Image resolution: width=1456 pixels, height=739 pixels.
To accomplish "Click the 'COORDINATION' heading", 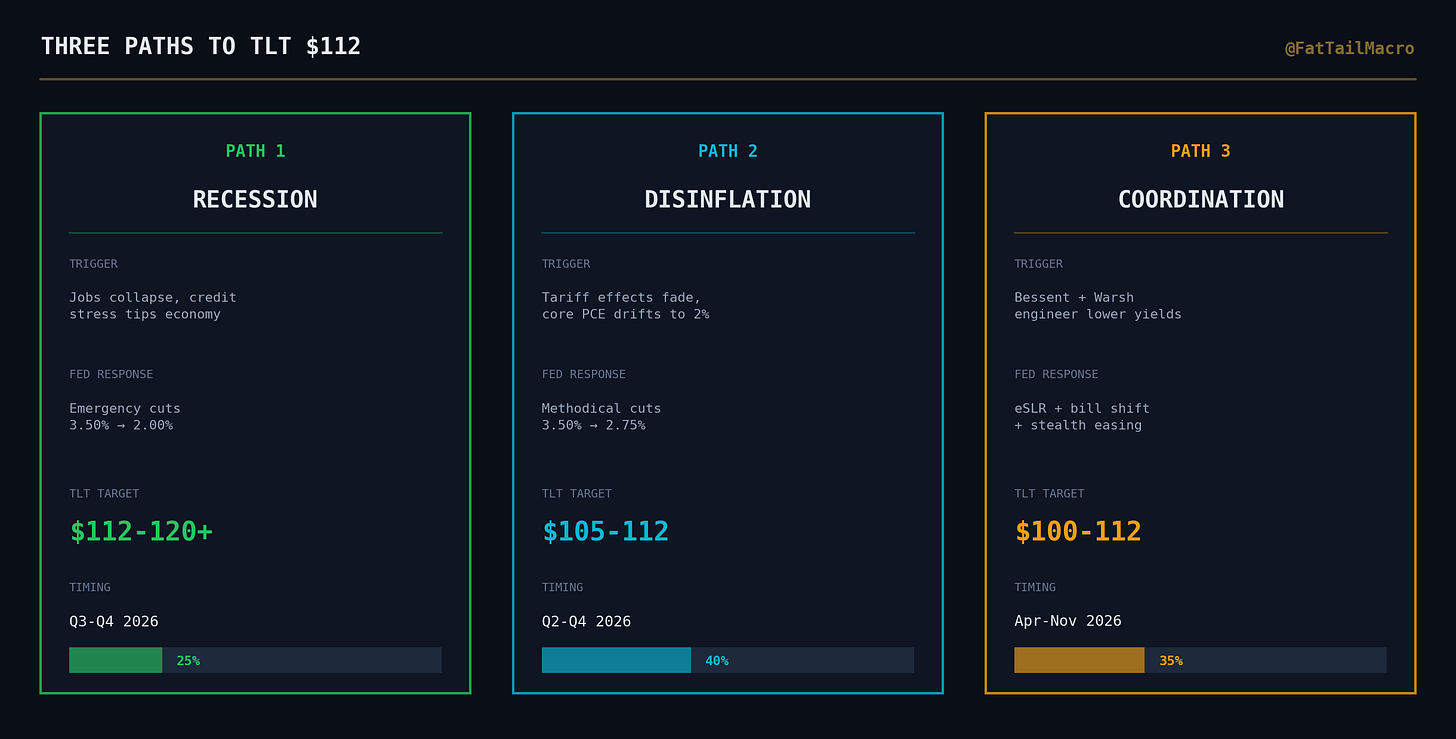I will [1201, 199].
